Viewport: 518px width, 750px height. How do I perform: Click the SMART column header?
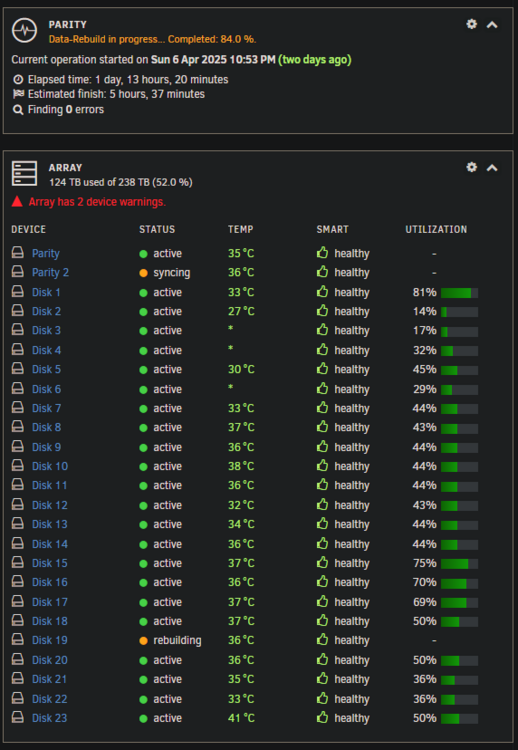tap(332, 230)
